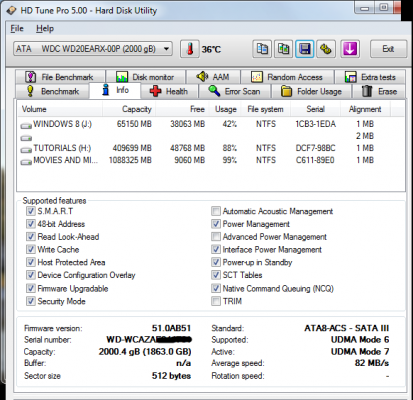Click the DCF7-98BC serial value
The height and width of the screenshot is (400, 413).
click(x=315, y=148)
